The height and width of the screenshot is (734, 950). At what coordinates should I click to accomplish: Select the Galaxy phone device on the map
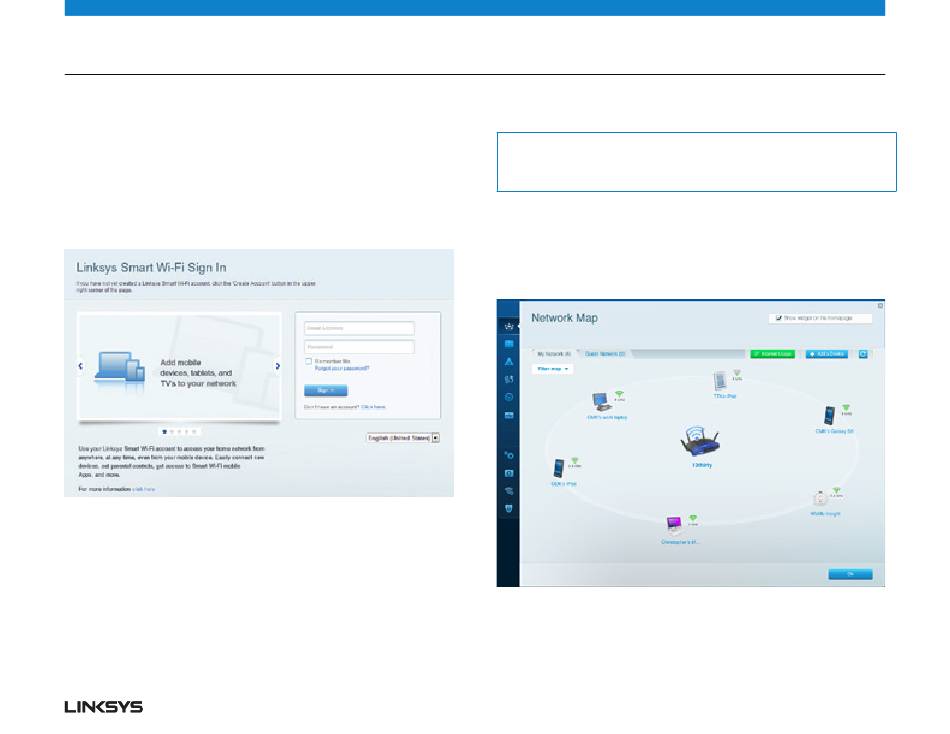tap(829, 415)
